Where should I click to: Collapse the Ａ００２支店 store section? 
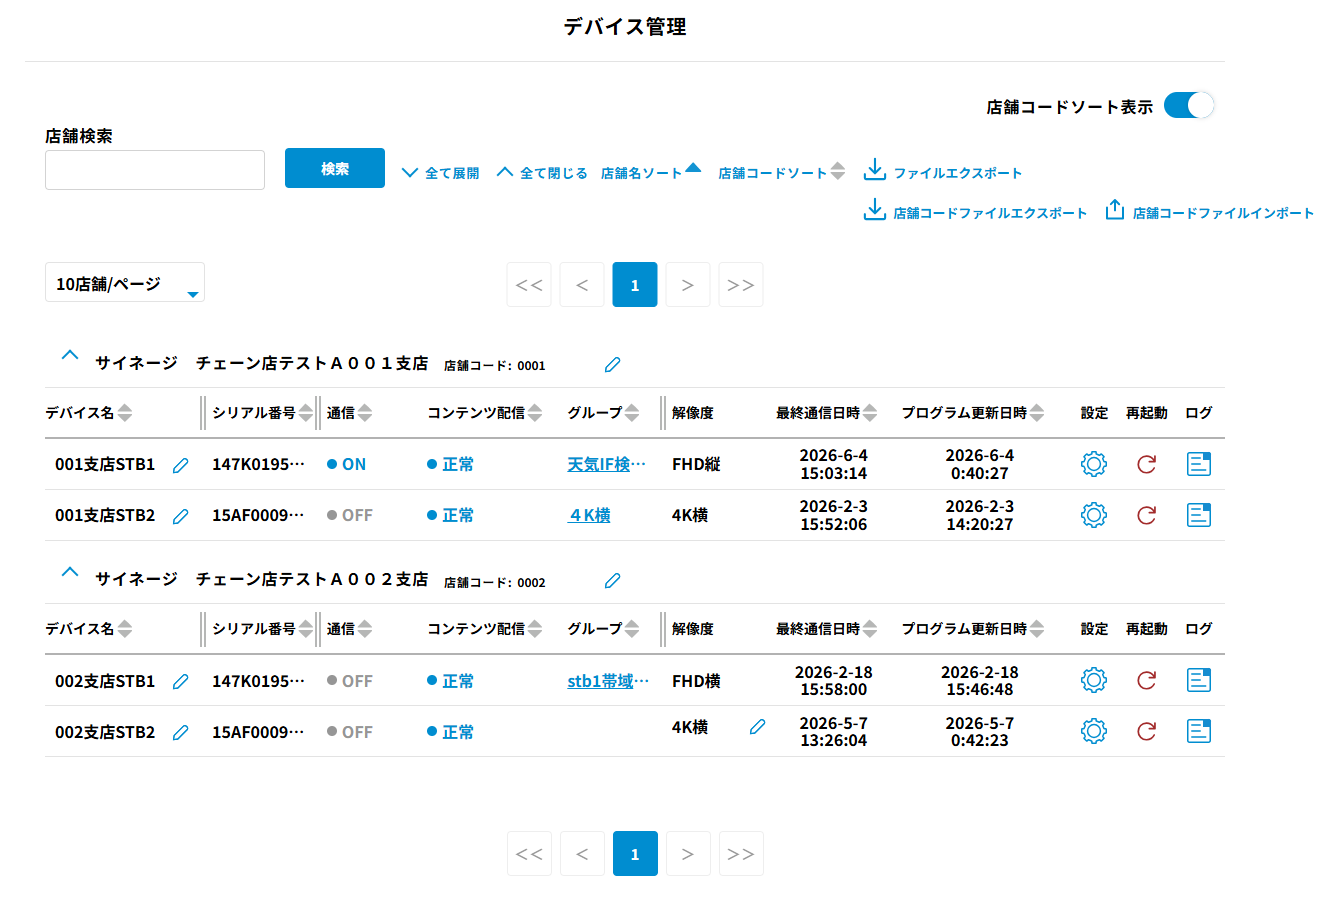69,572
